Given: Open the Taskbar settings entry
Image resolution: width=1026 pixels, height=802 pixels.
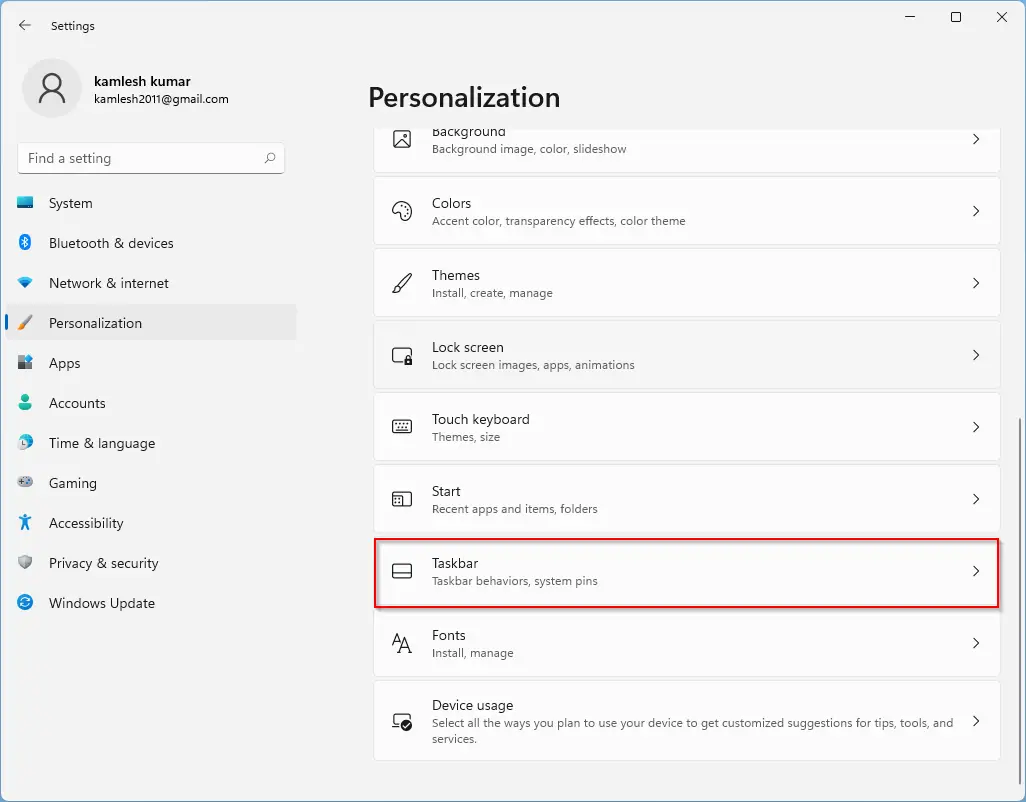Looking at the screenshot, I should [x=686, y=572].
